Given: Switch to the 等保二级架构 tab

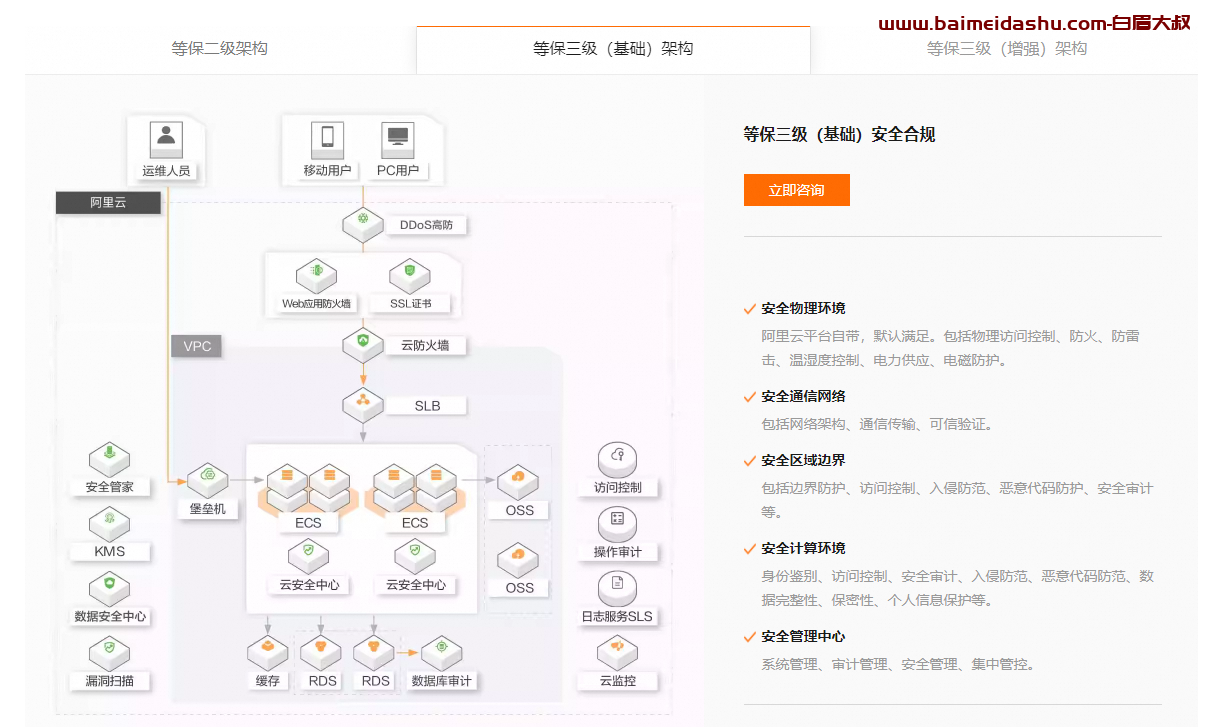Looking at the screenshot, I should tap(219, 48).
